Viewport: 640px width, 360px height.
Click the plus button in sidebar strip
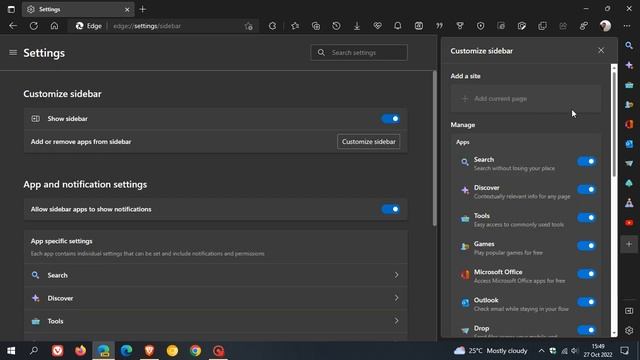(x=629, y=244)
